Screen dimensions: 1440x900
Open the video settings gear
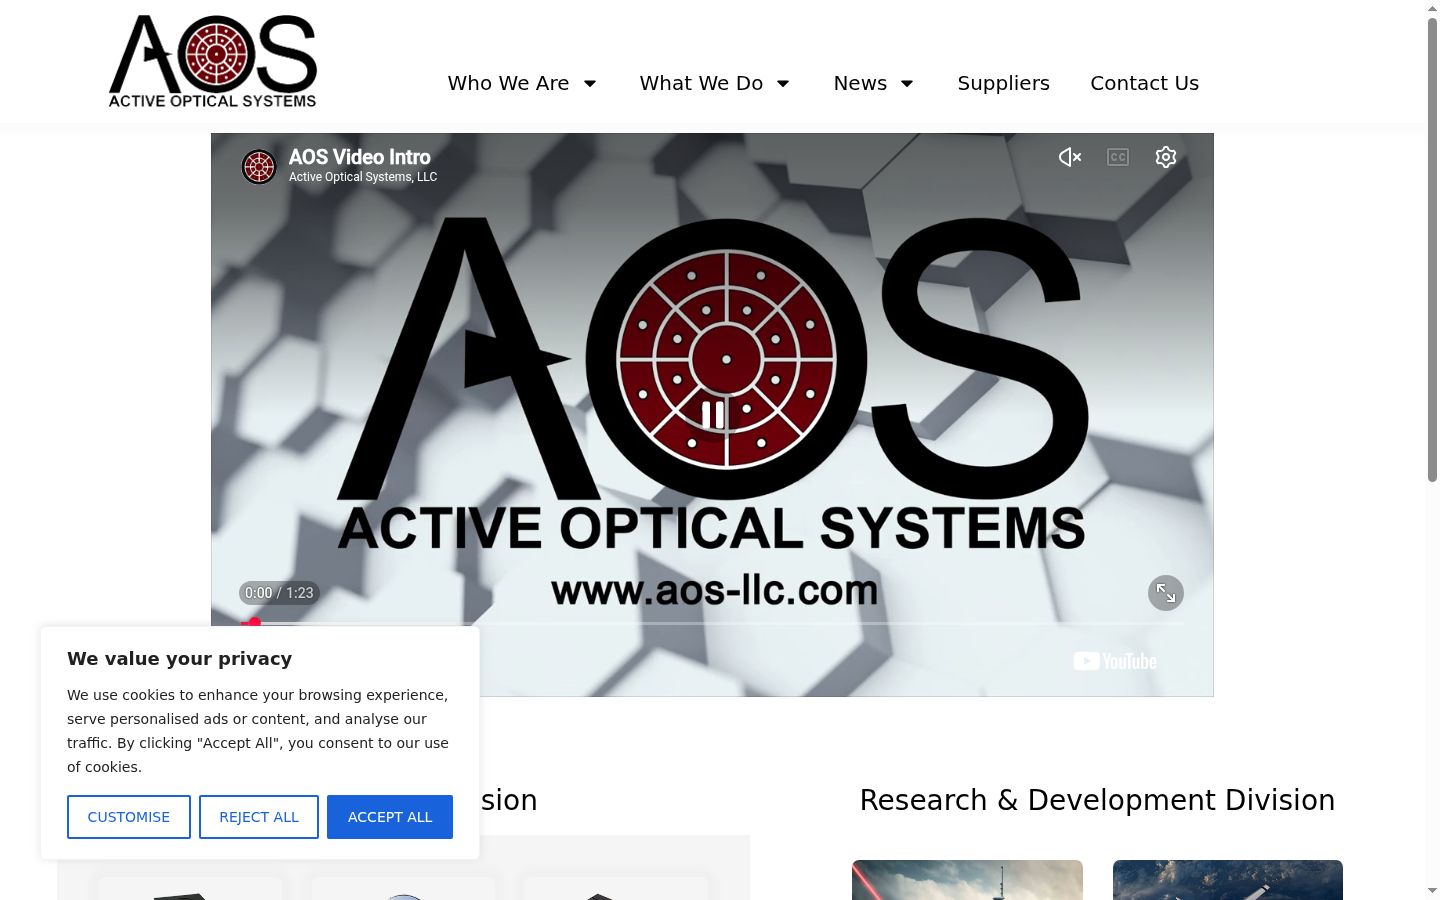(1166, 157)
